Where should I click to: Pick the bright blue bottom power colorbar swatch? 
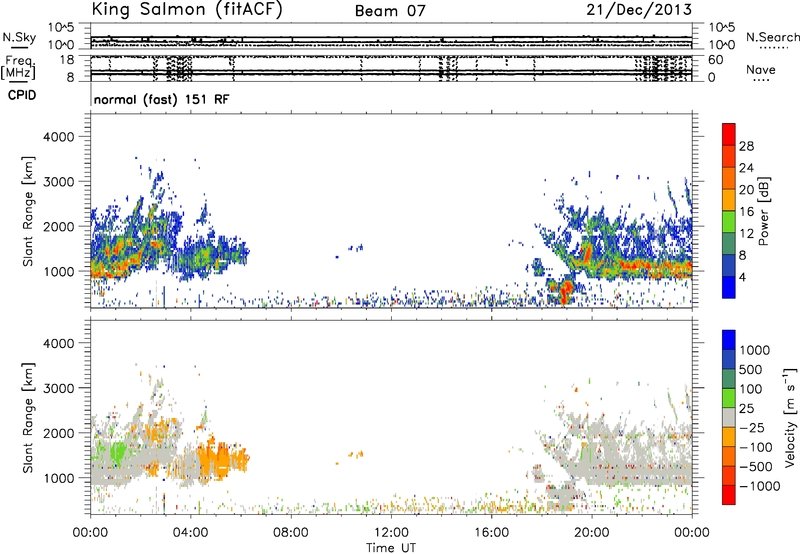coord(729,287)
